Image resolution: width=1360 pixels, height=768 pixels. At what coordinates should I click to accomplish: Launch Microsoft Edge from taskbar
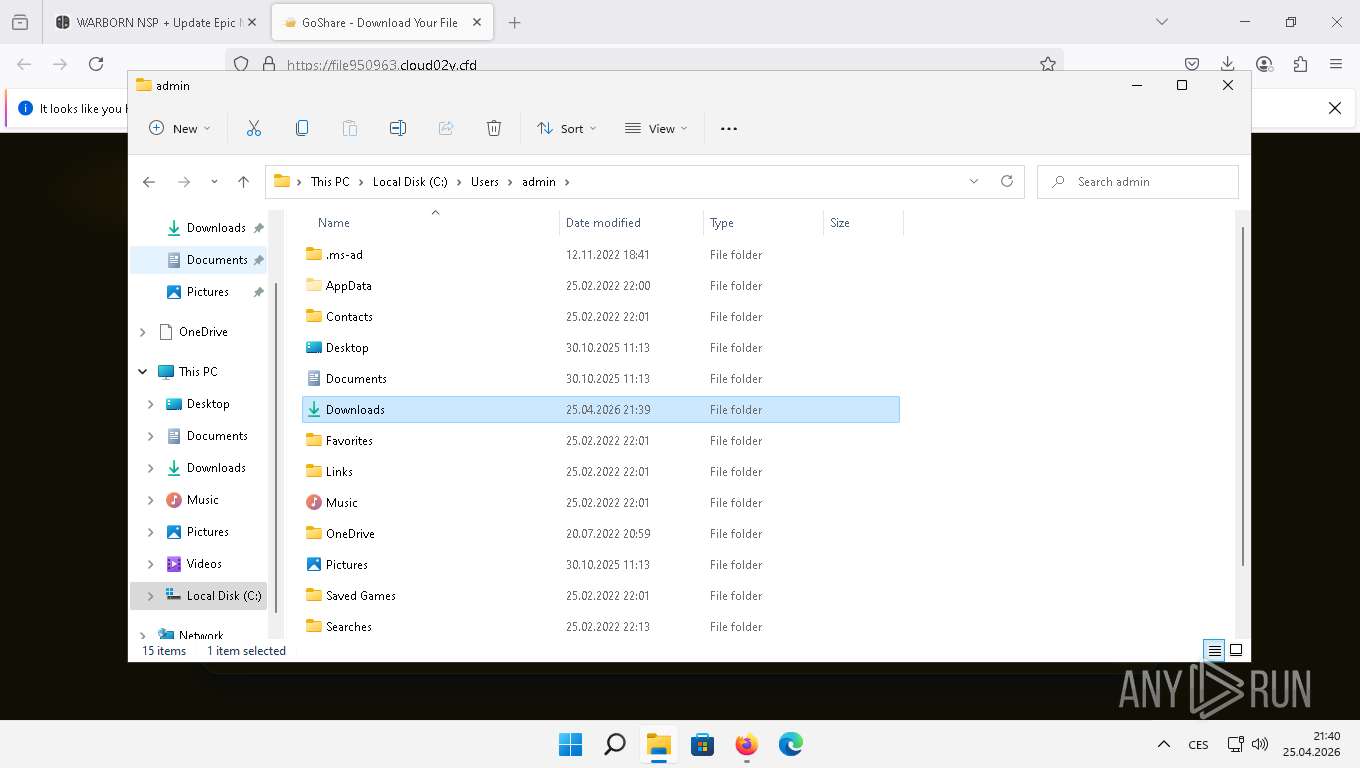pos(791,744)
